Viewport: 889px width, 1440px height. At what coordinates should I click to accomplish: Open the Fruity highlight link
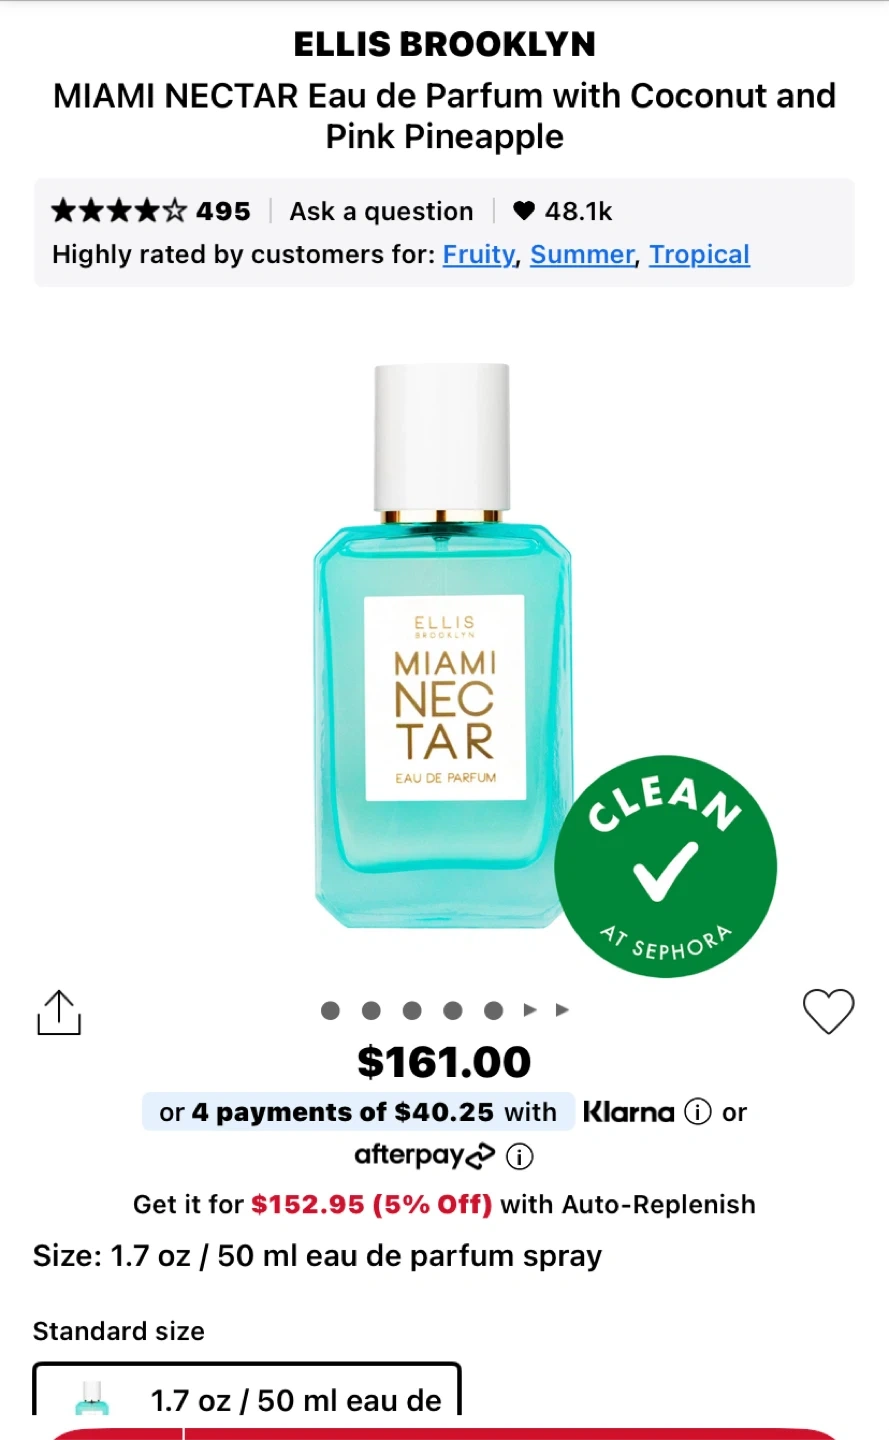[x=479, y=255]
